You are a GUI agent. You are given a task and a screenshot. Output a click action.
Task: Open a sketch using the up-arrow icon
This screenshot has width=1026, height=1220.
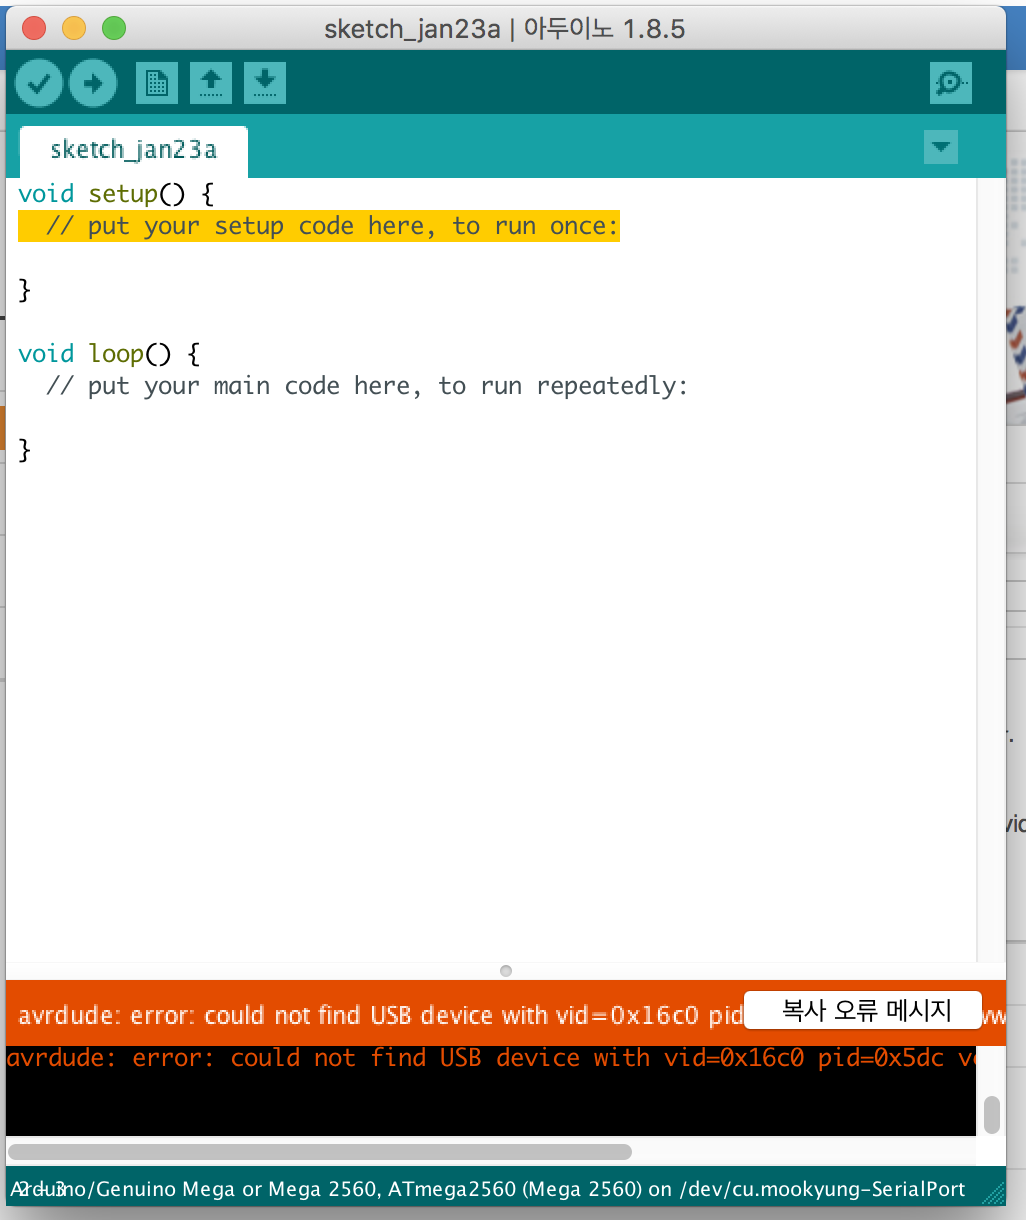tap(211, 83)
